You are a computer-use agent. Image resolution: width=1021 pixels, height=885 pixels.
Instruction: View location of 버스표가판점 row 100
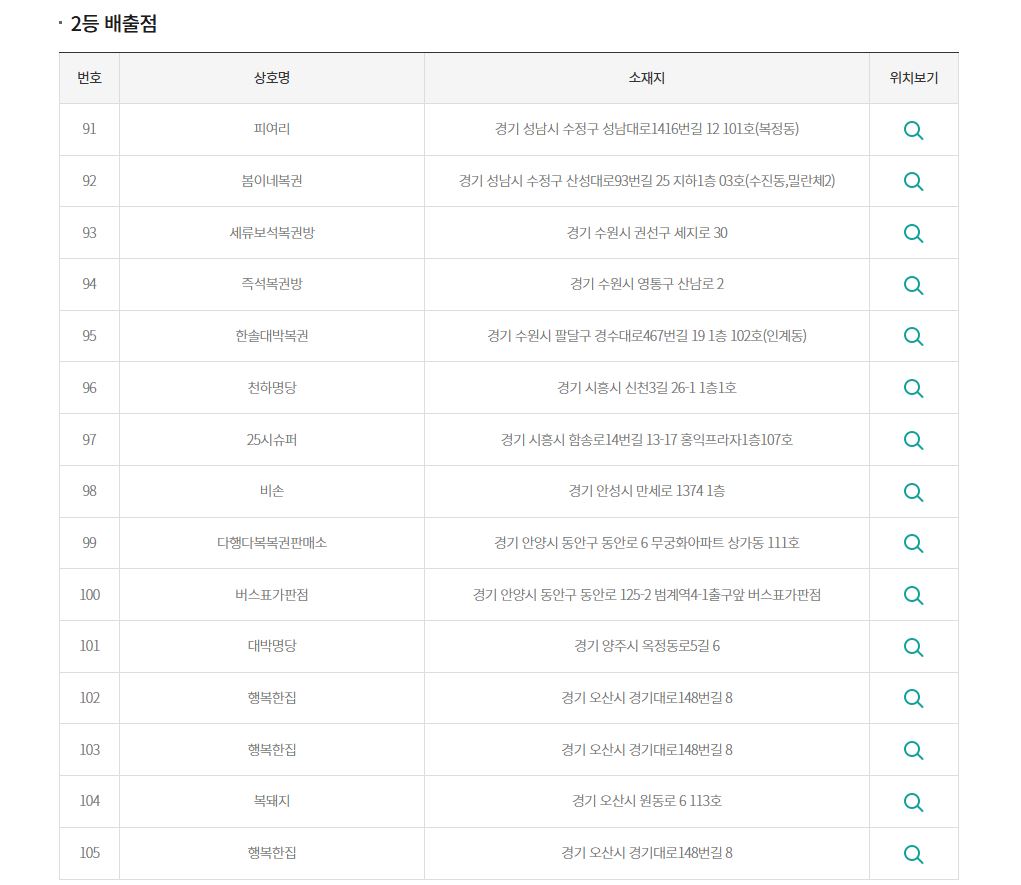[913, 595]
